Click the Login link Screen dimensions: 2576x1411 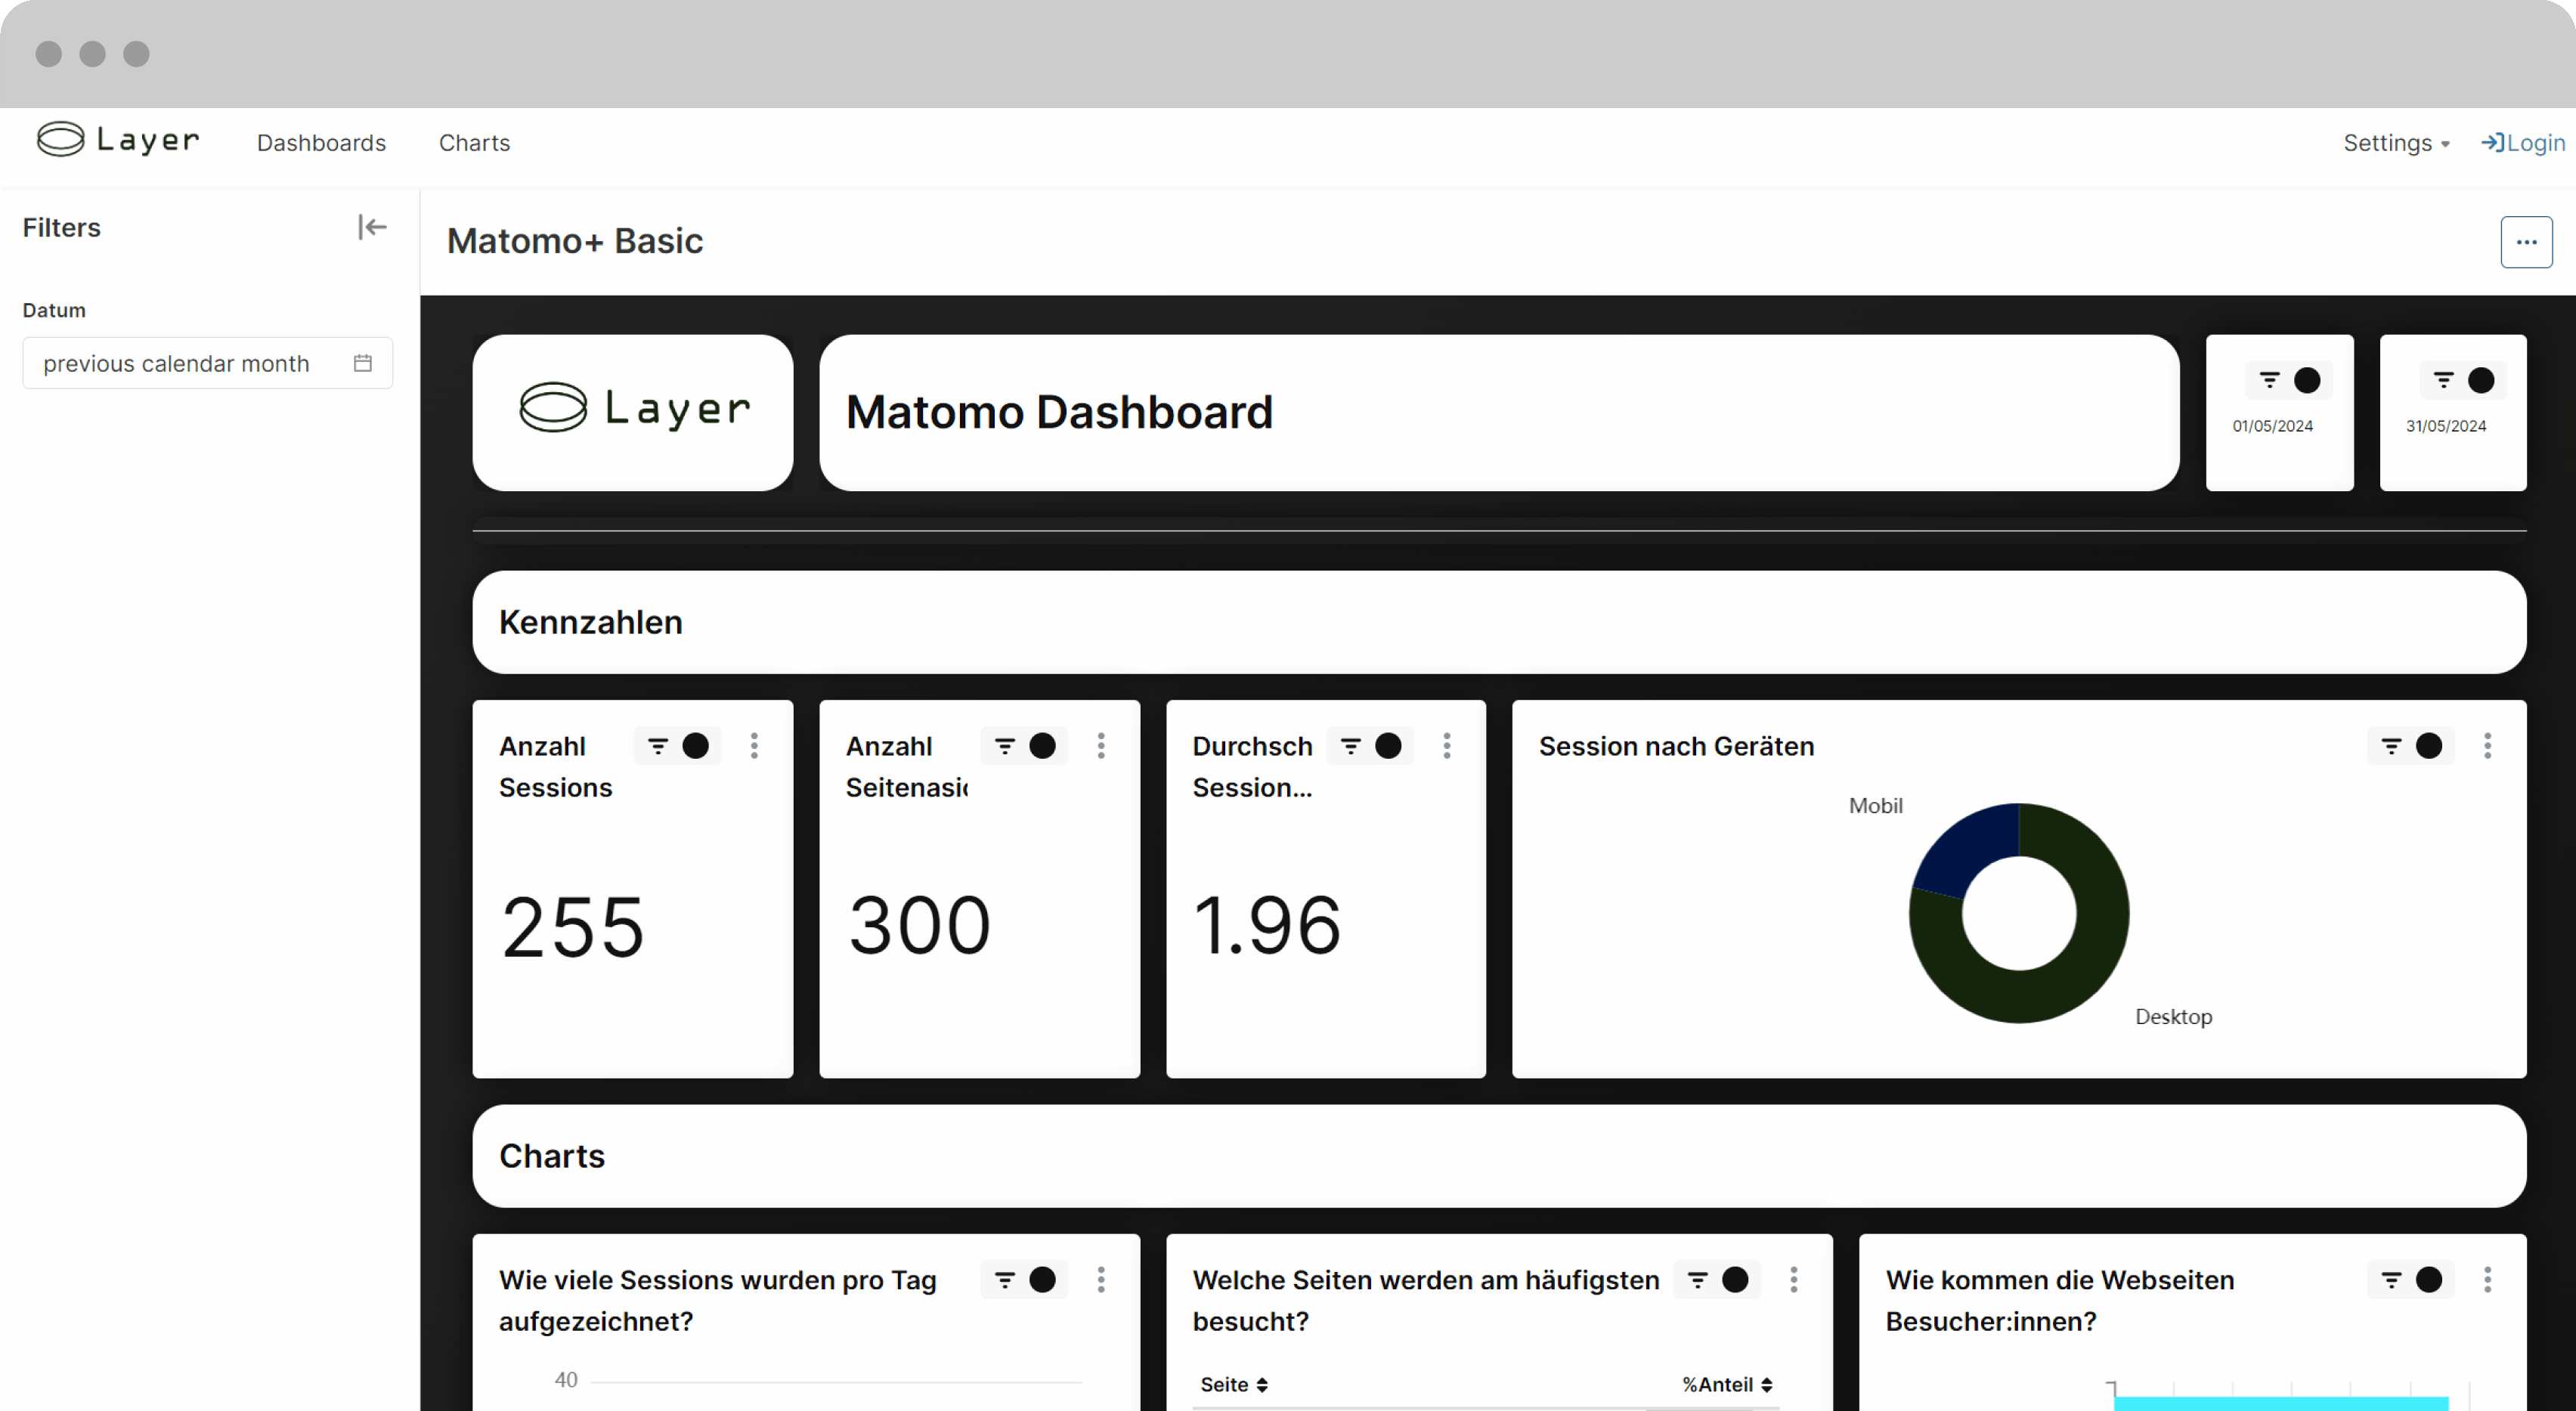[2523, 143]
